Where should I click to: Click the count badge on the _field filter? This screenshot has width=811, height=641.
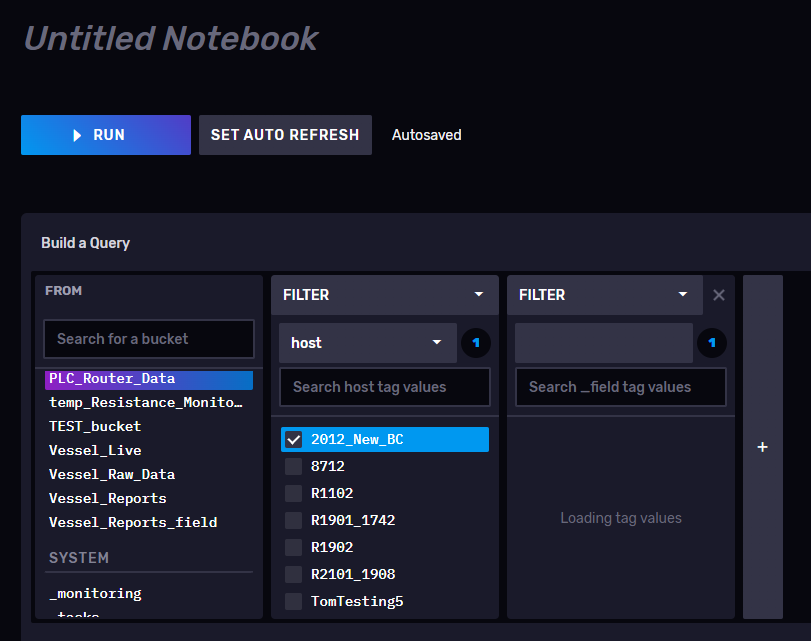point(712,342)
